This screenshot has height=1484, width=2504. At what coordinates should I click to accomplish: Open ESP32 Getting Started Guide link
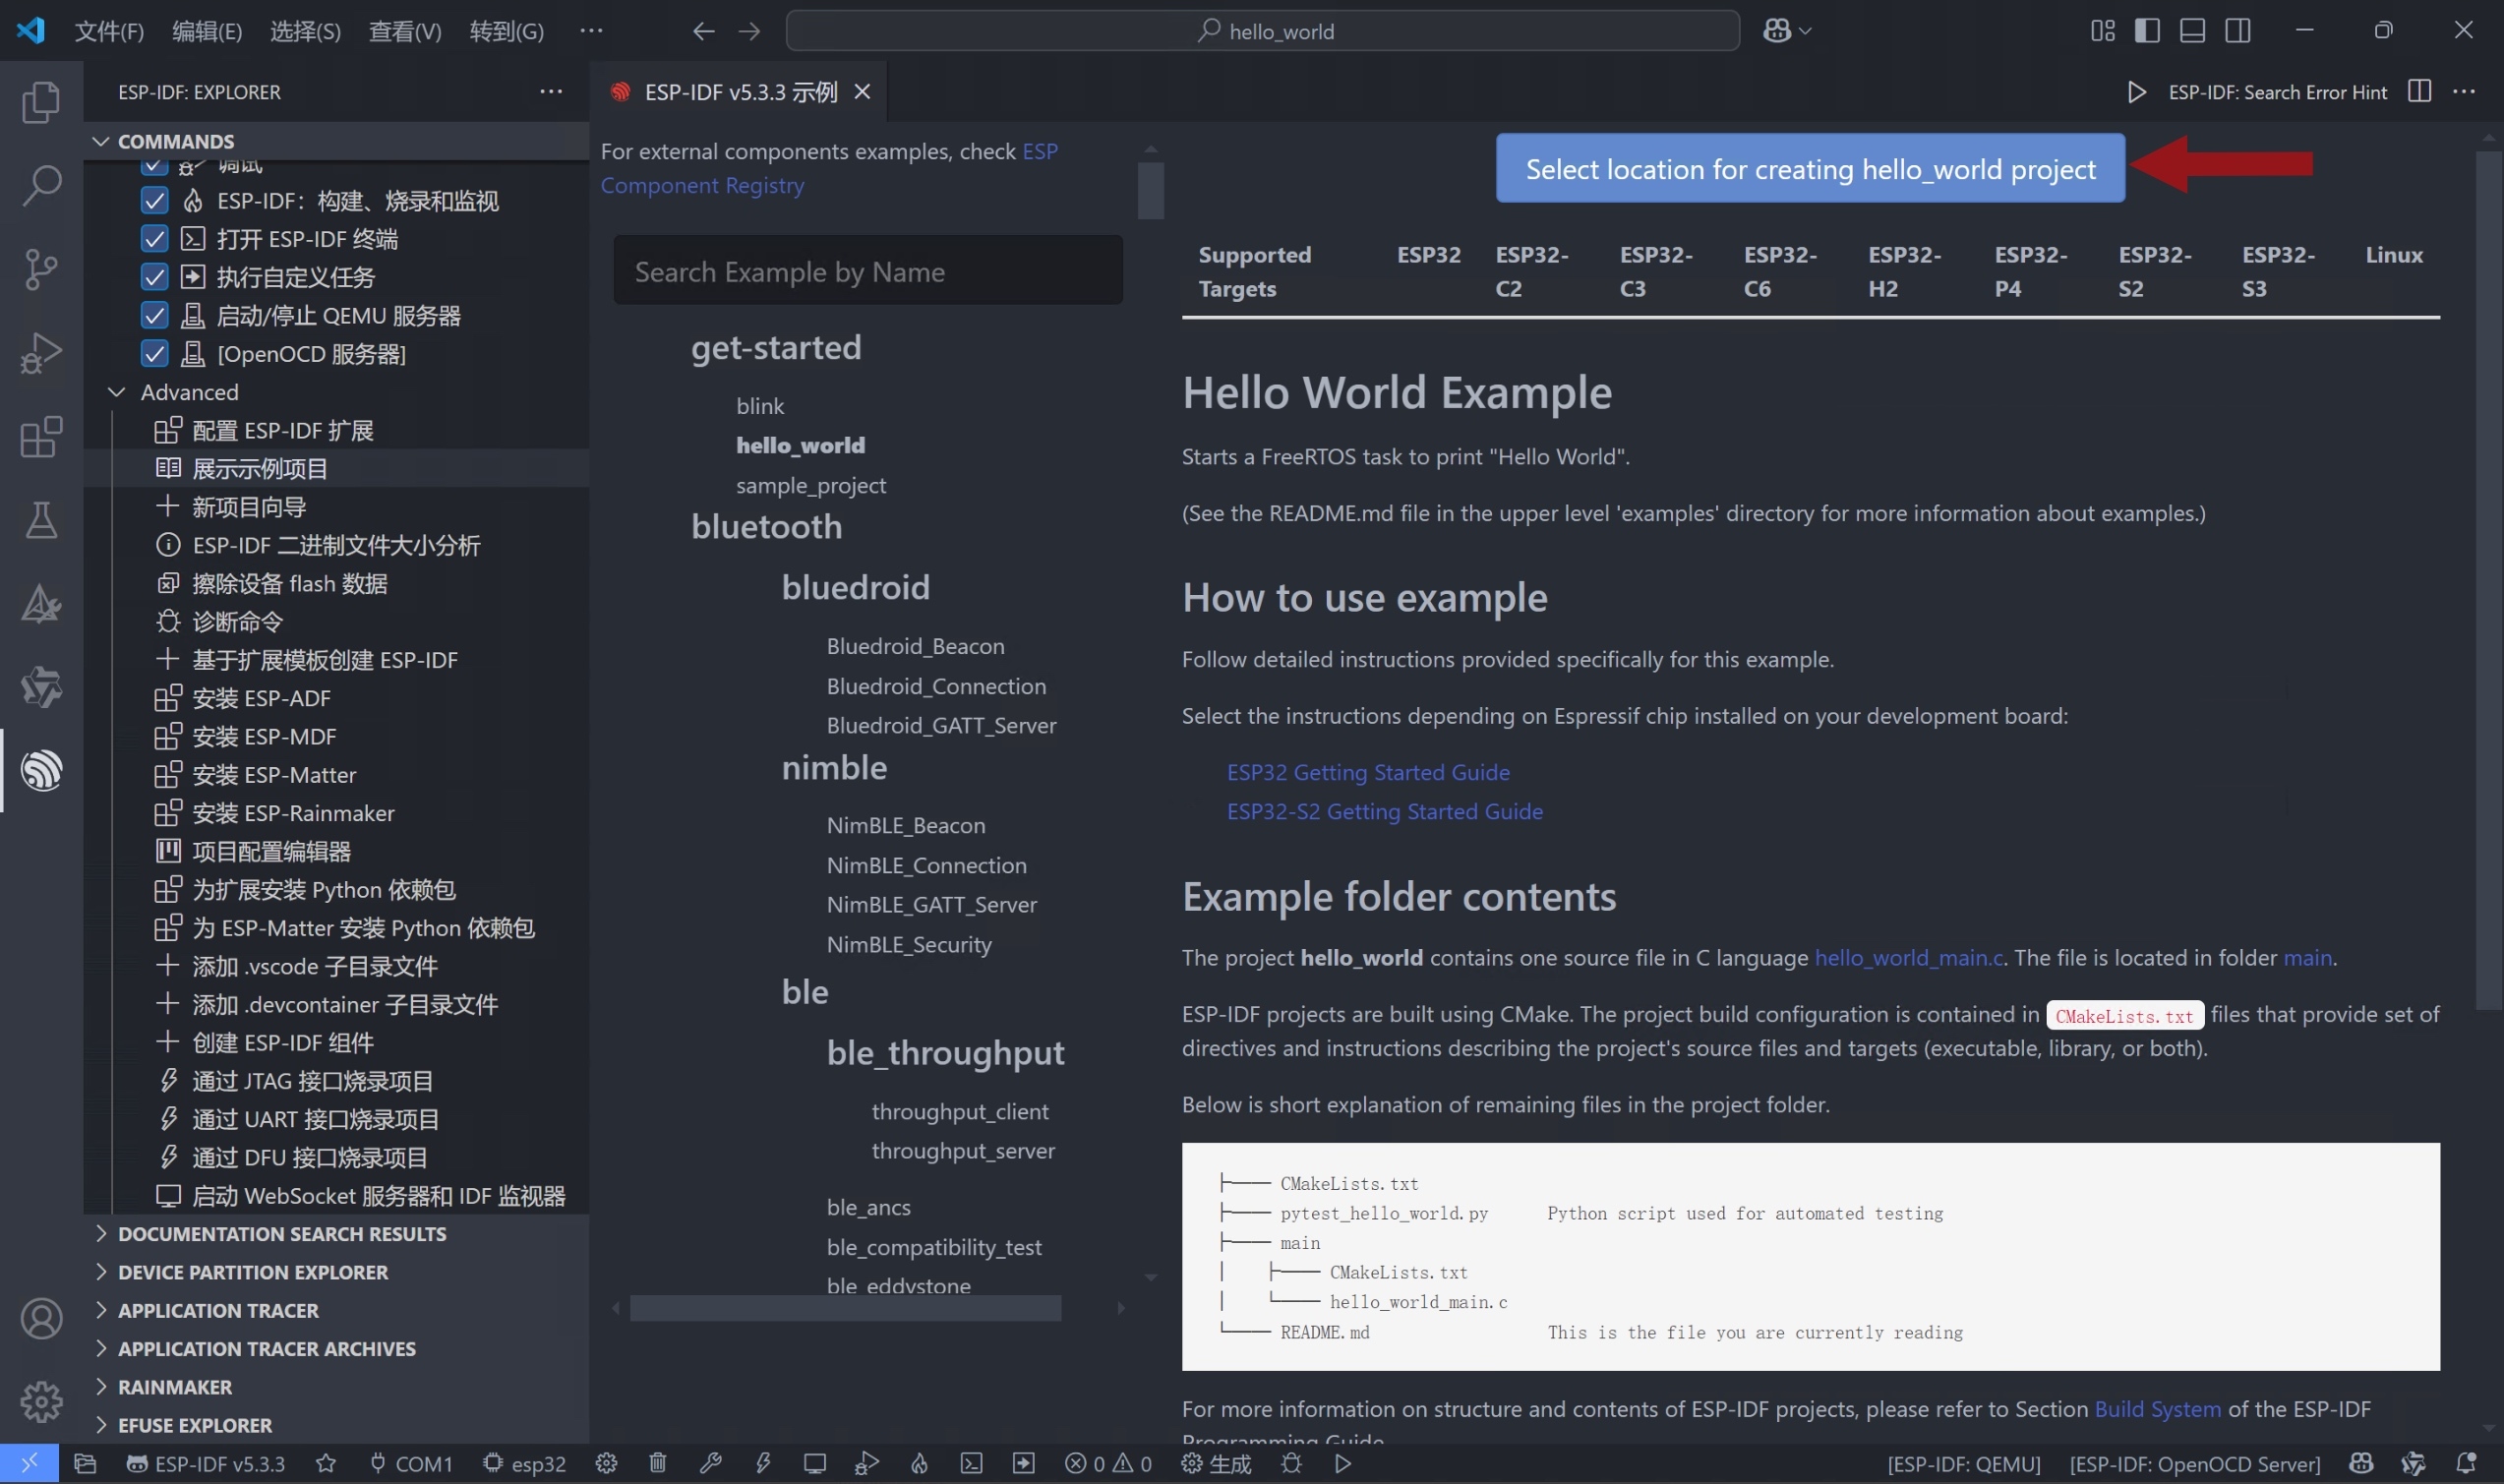(x=1368, y=772)
